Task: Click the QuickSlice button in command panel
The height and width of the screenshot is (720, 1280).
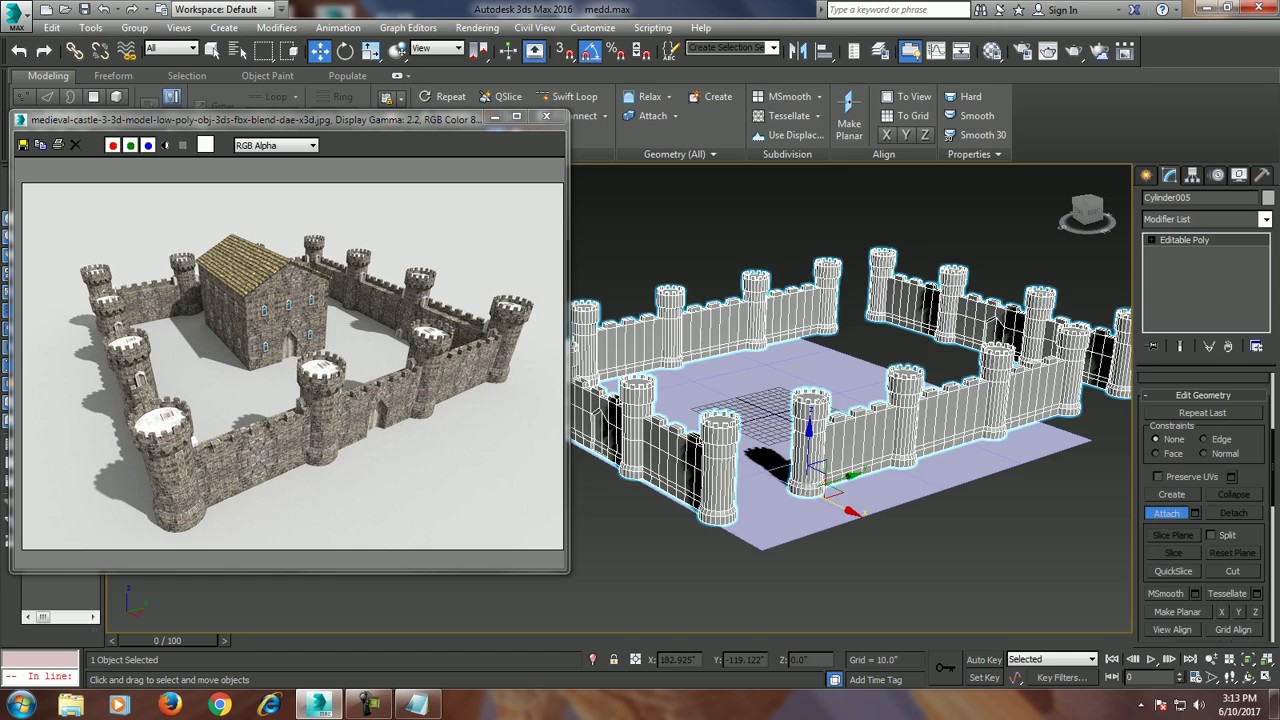Action: 1173,571
